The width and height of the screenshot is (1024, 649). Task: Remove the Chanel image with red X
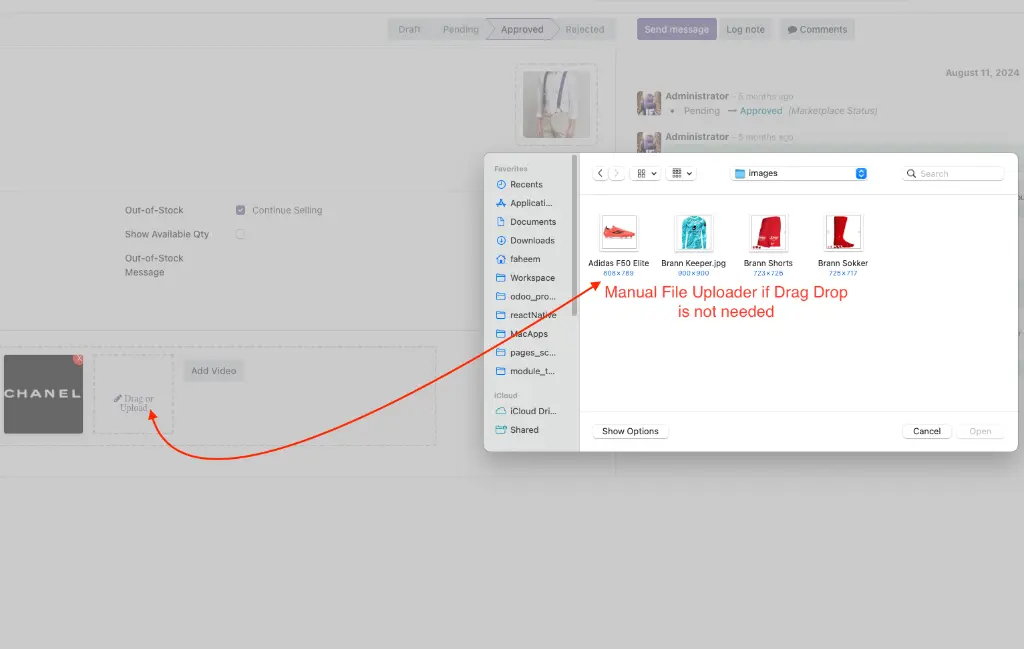pos(79,359)
